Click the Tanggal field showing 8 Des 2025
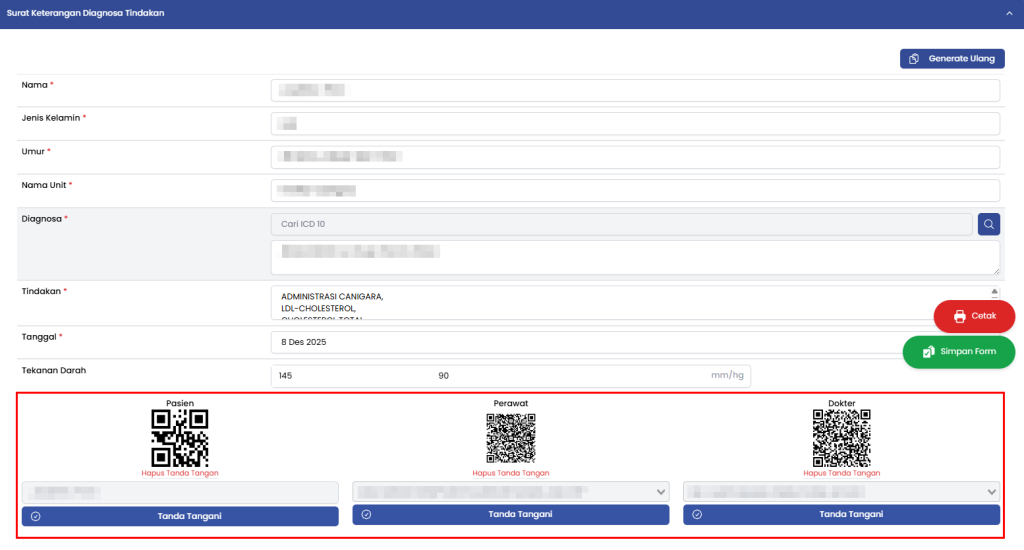Image resolution: width=1024 pixels, height=550 pixels. (x=600, y=342)
